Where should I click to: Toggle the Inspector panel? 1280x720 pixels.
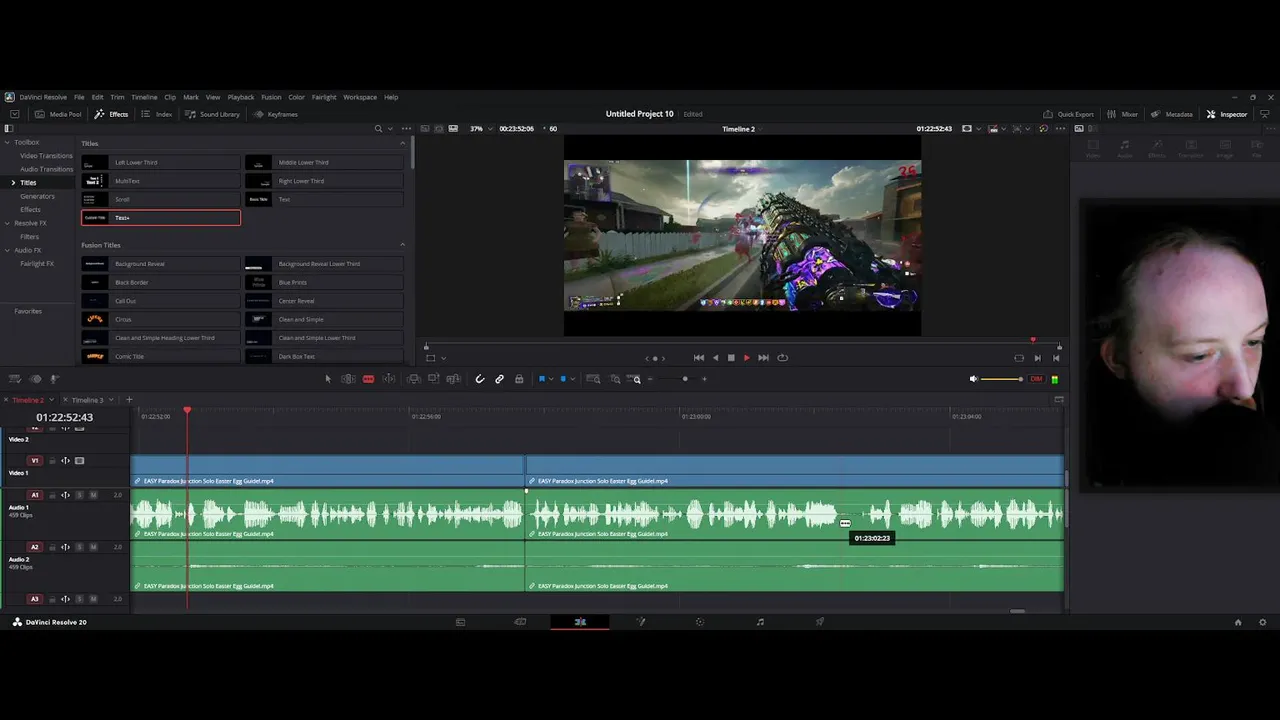[x=1227, y=114]
